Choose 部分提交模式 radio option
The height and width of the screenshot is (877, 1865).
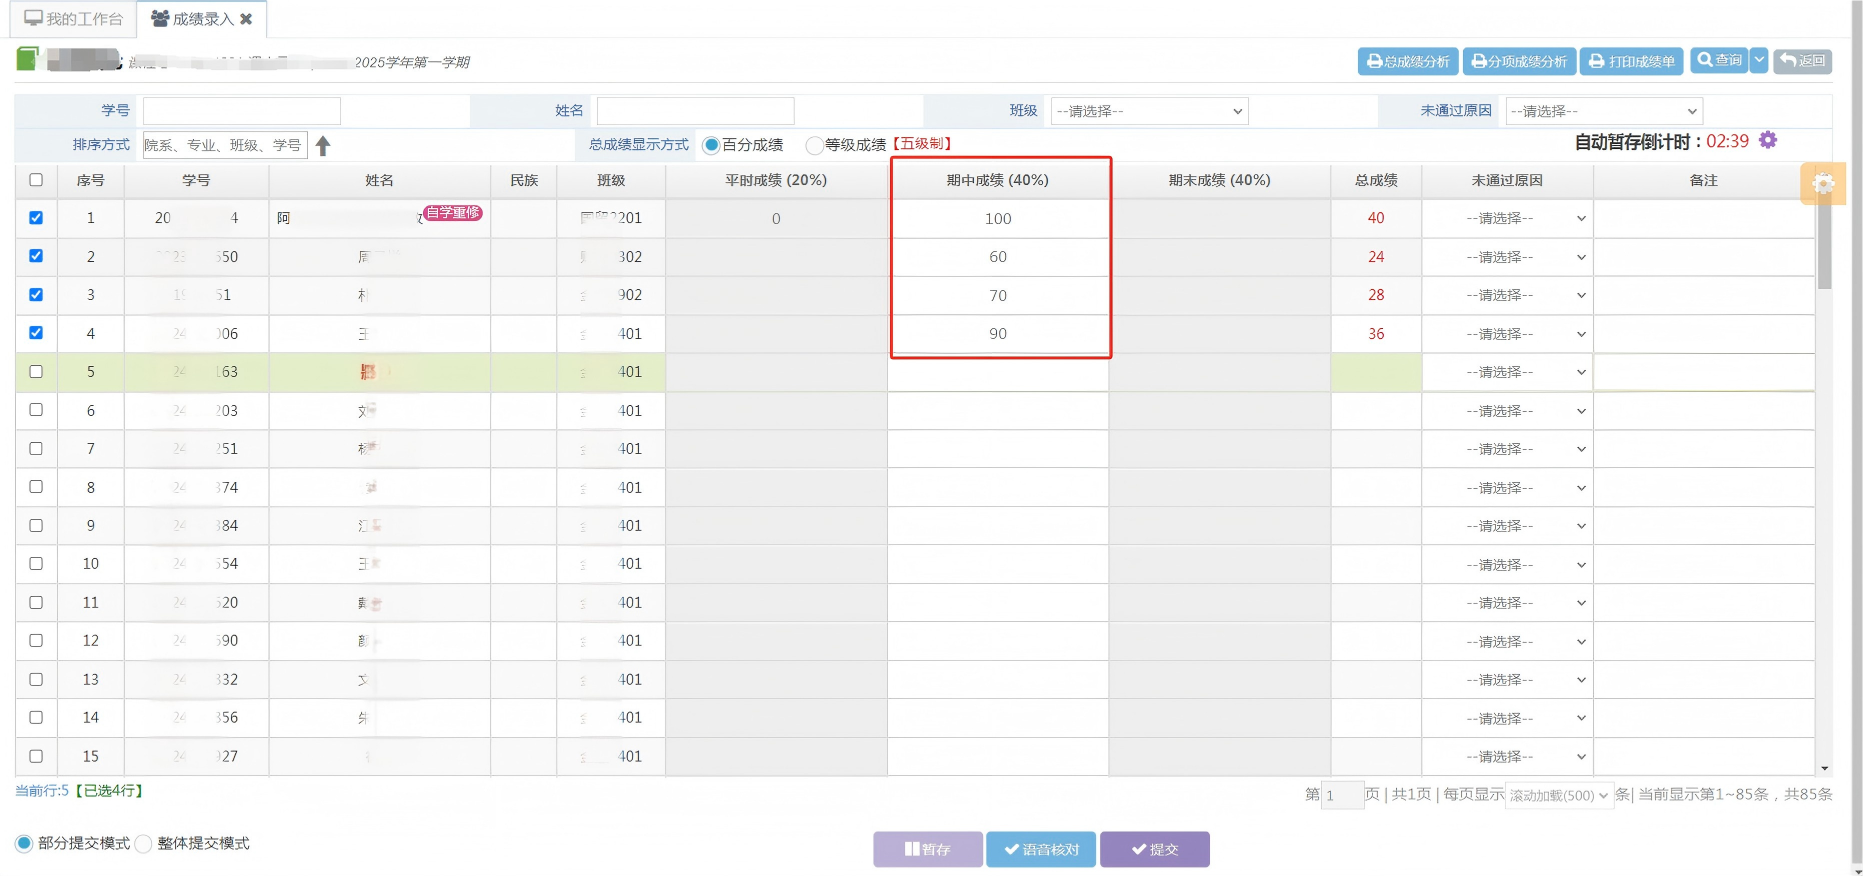coord(24,843)
